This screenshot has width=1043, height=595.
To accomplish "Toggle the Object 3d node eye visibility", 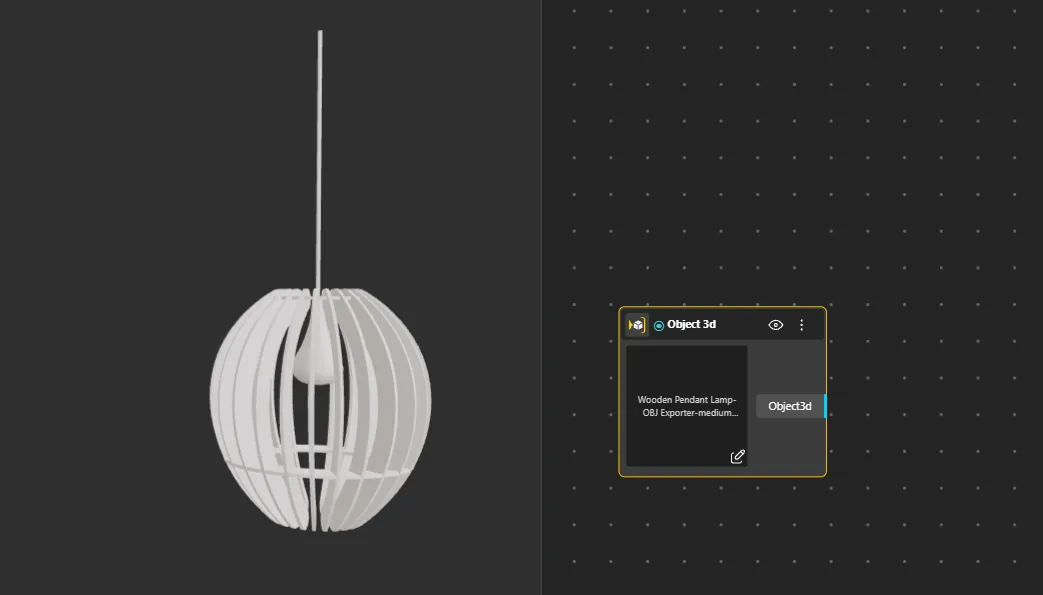I will pos(776,325).
